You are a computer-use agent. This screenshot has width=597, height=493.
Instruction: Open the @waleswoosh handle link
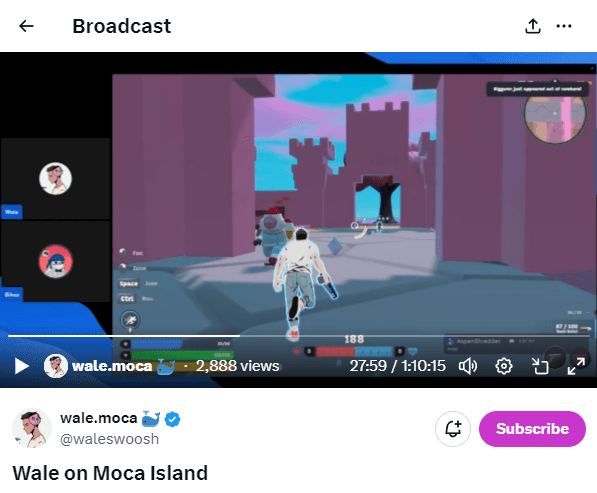coord(109,439)
